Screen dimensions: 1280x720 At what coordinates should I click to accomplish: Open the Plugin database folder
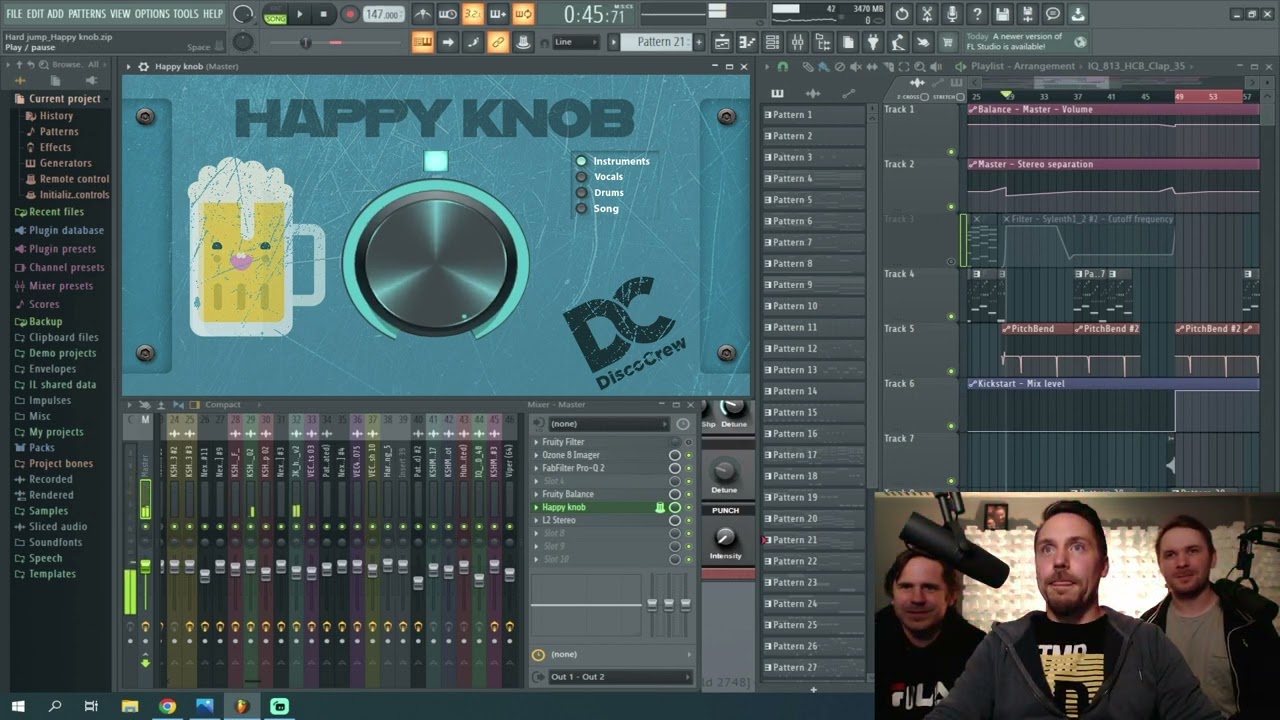coord(66,230)
